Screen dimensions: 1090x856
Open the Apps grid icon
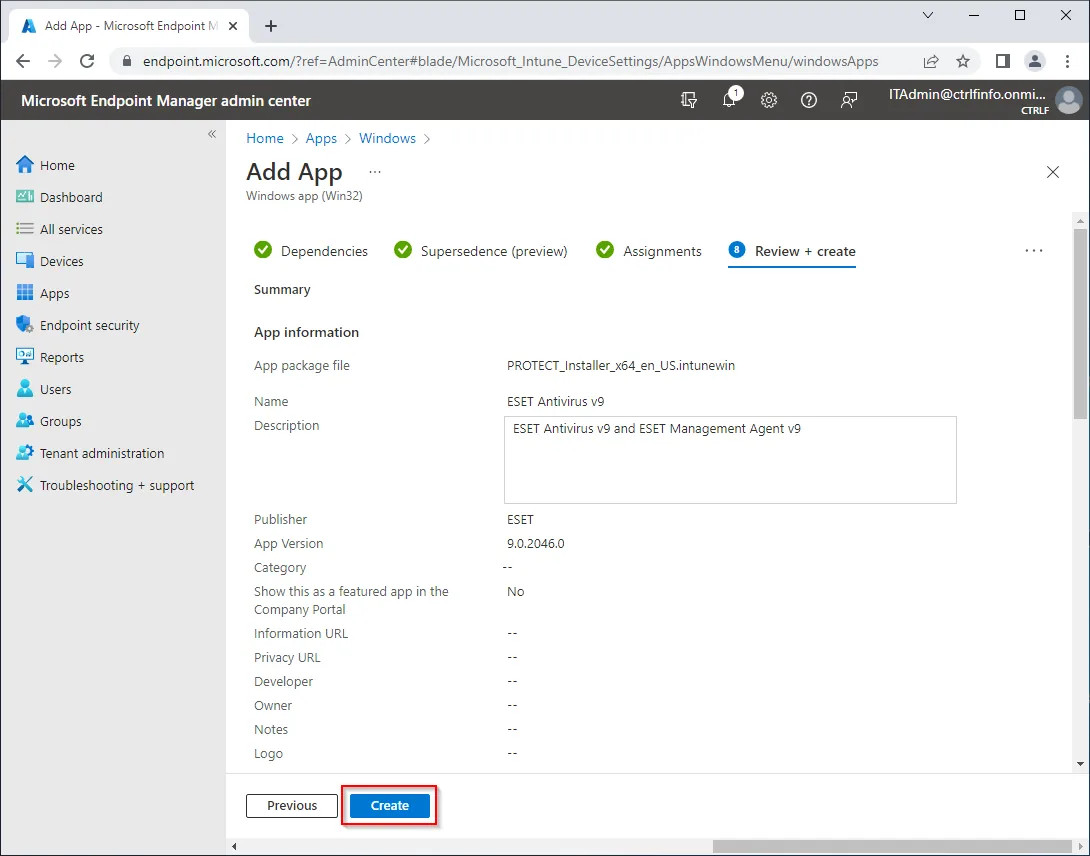click(24, 293)
